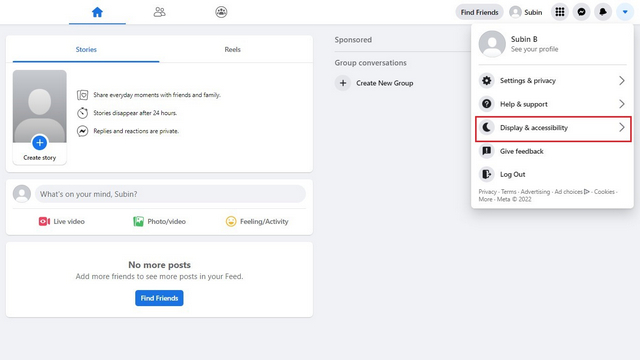This screenshot has height=360, width=640.
Task: Select Give feedback menu item
Action: [x=552, y=151]
